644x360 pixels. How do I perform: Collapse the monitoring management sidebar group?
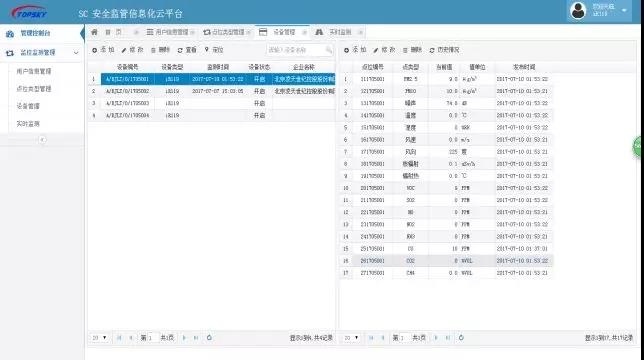click(76, 53)
